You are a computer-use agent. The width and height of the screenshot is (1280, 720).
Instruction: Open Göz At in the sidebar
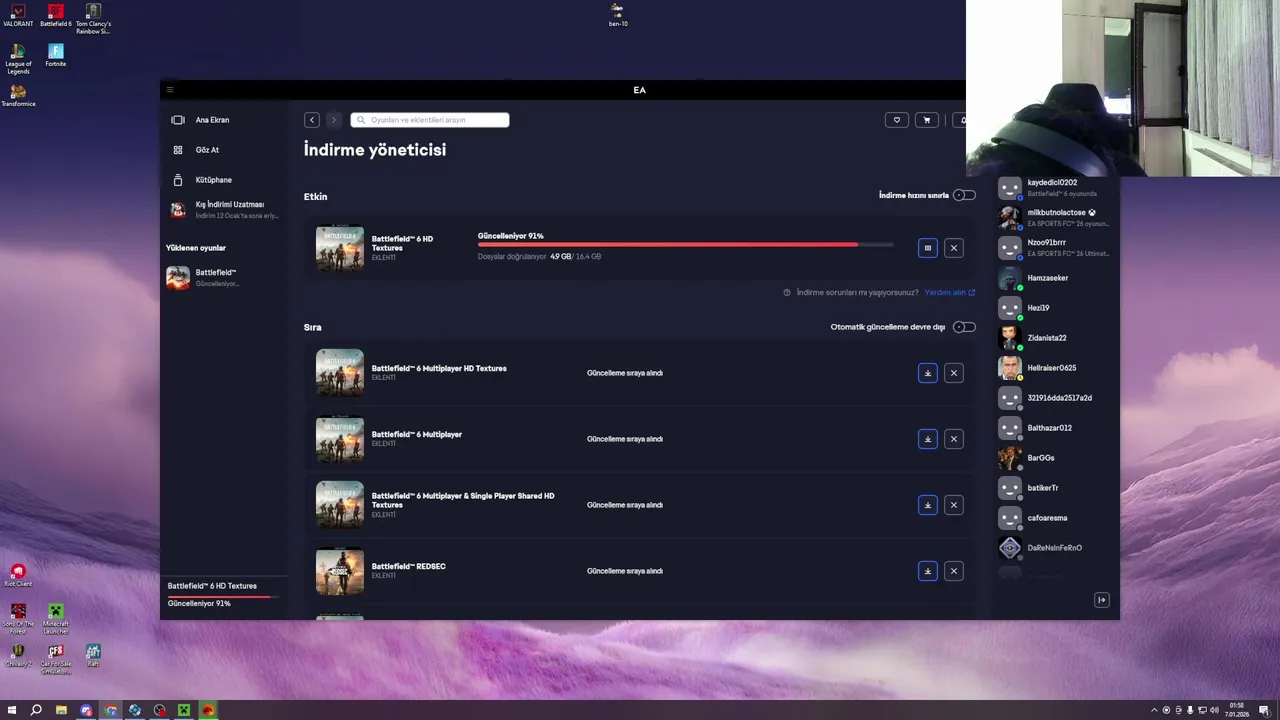click(x=207, y=150)
